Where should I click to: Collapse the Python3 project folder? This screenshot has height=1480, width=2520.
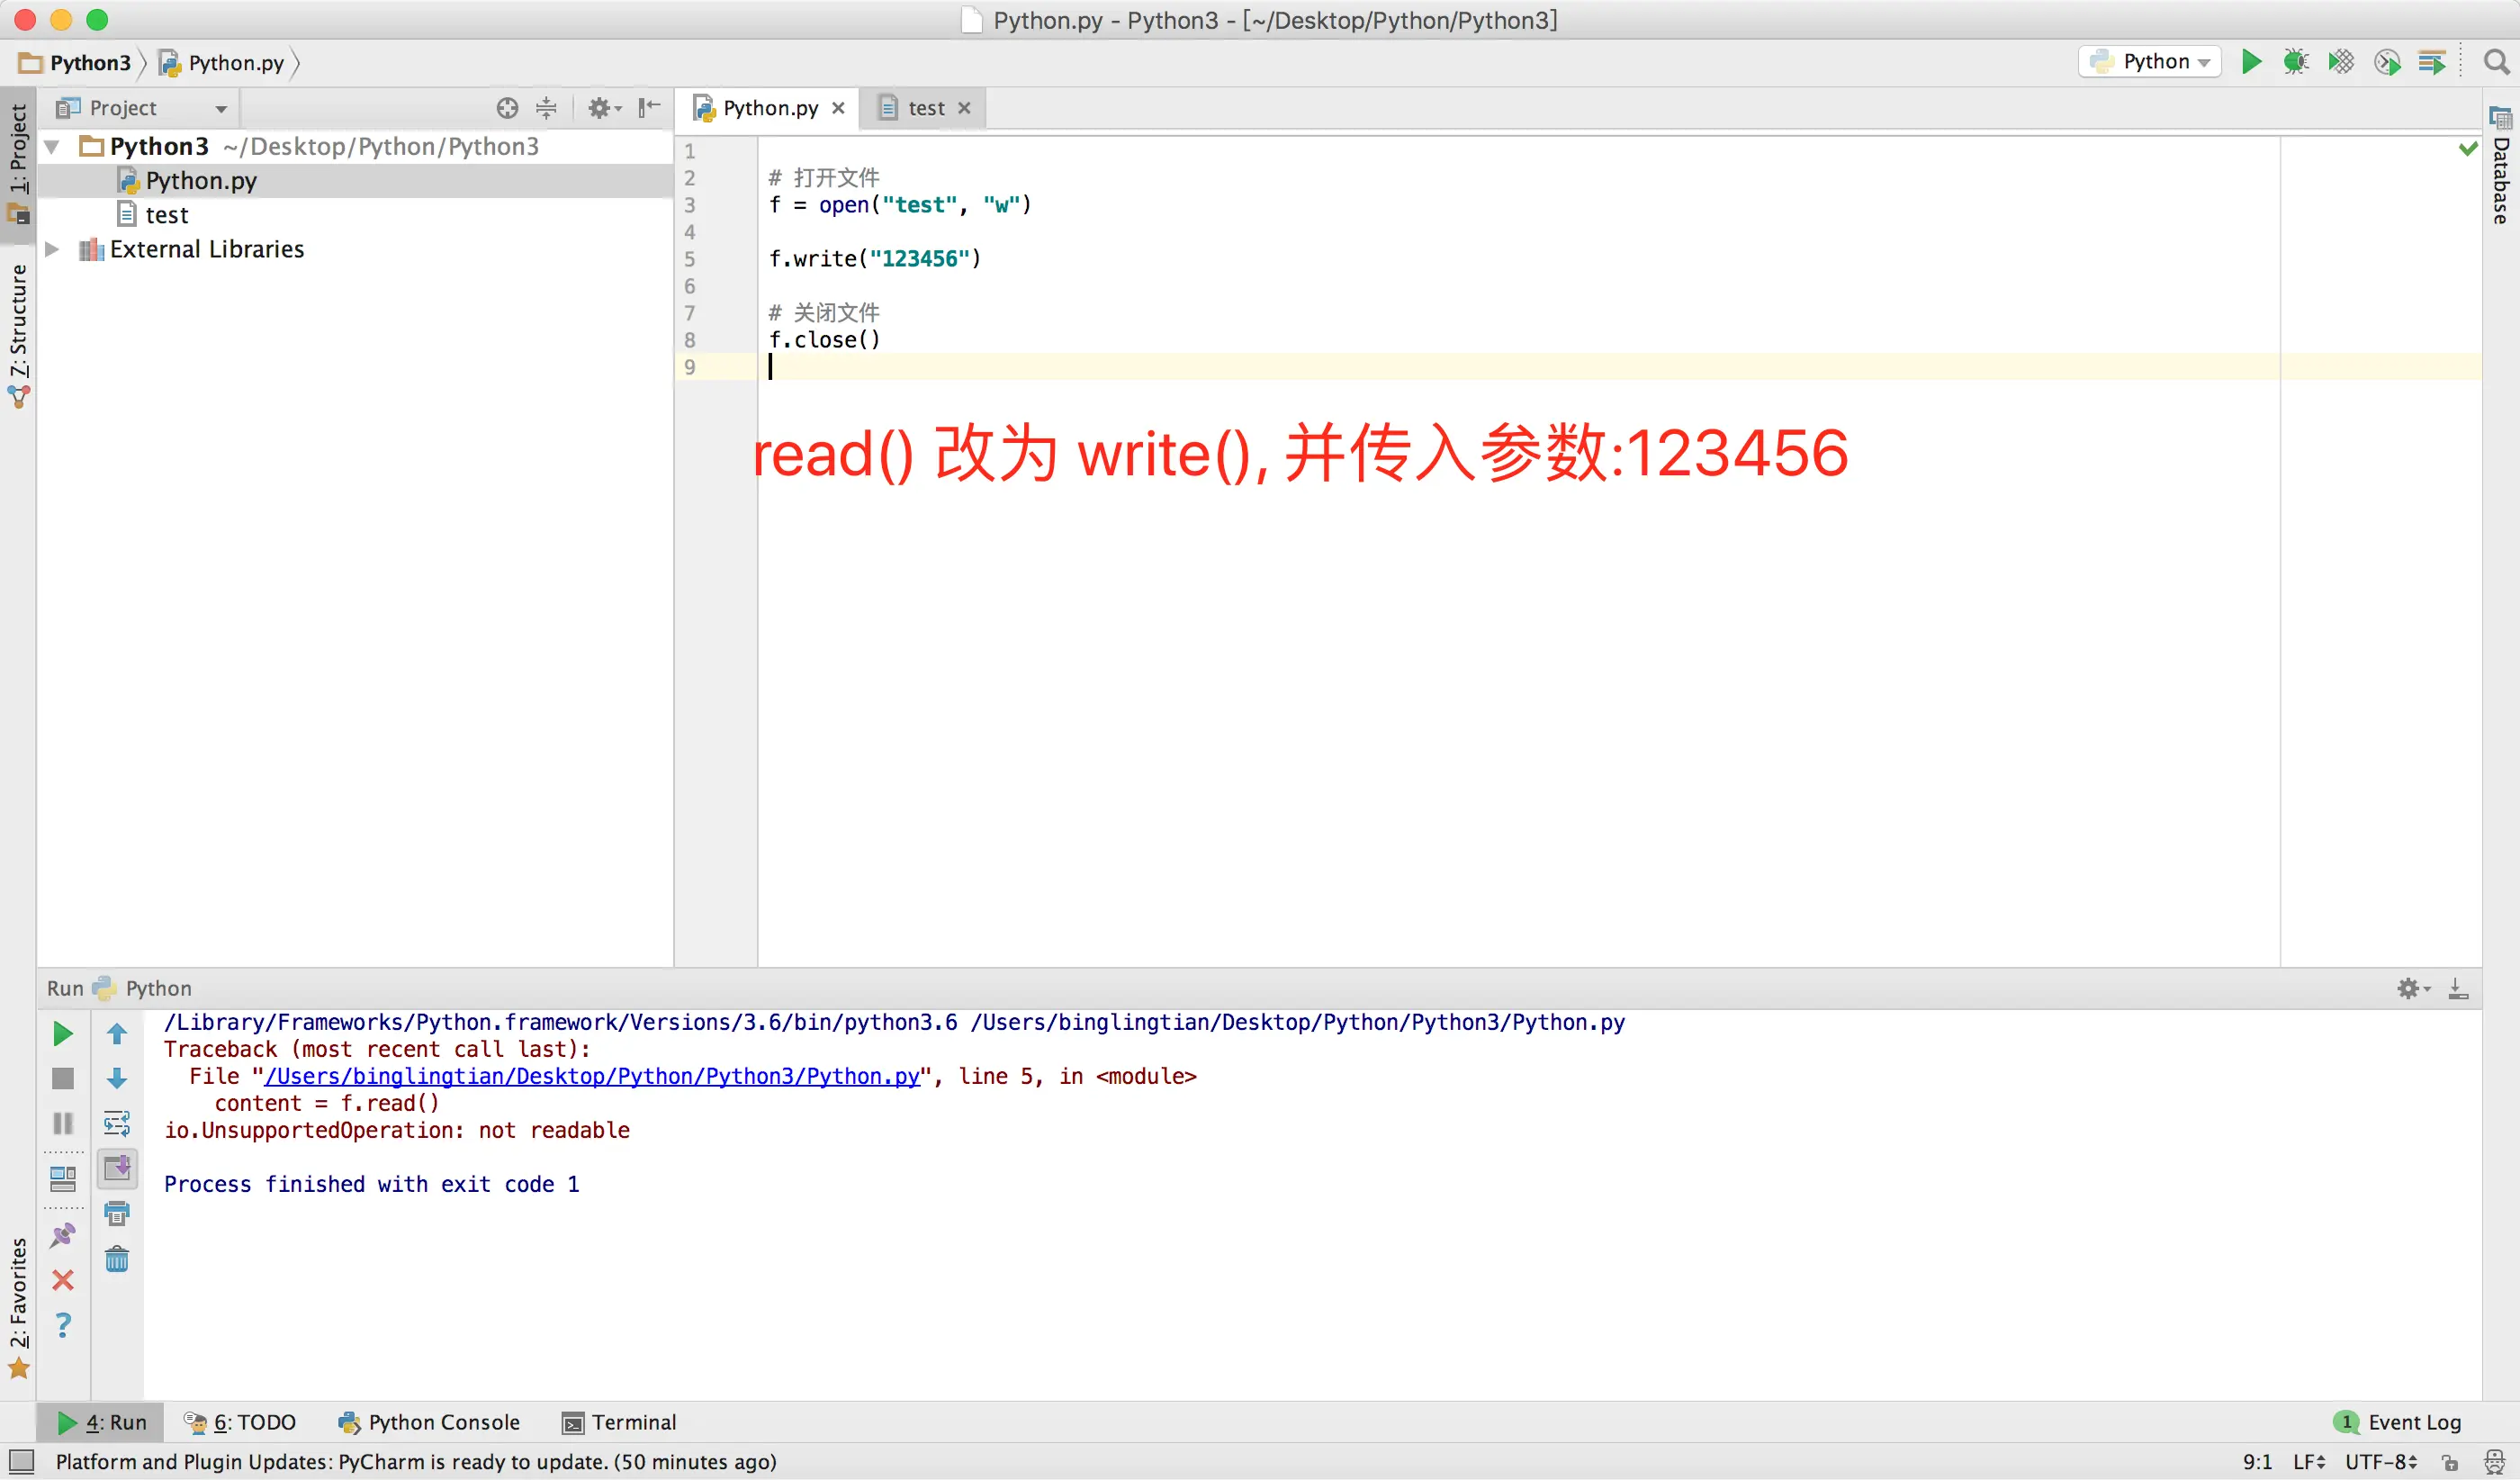coord(52,147)
